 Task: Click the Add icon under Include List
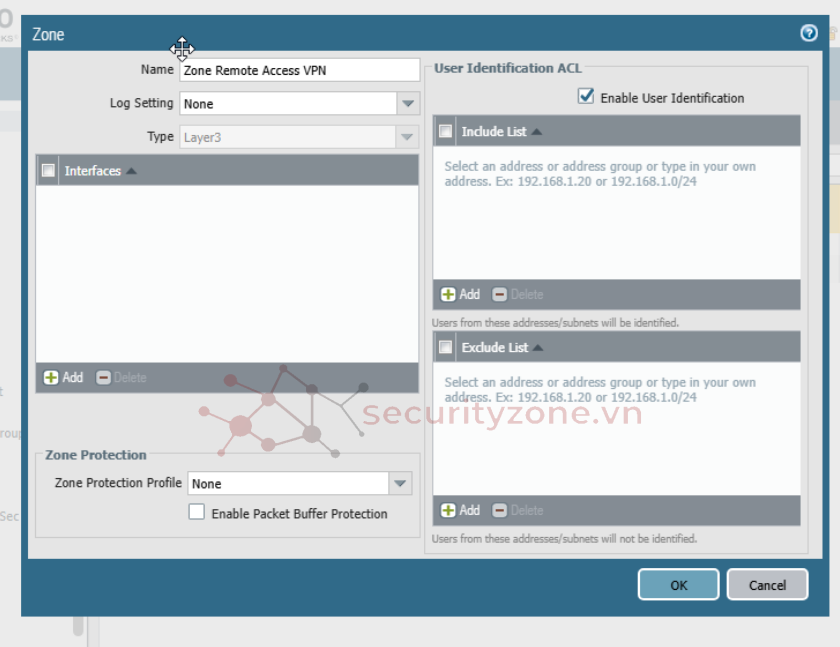[x=449, y=294]
